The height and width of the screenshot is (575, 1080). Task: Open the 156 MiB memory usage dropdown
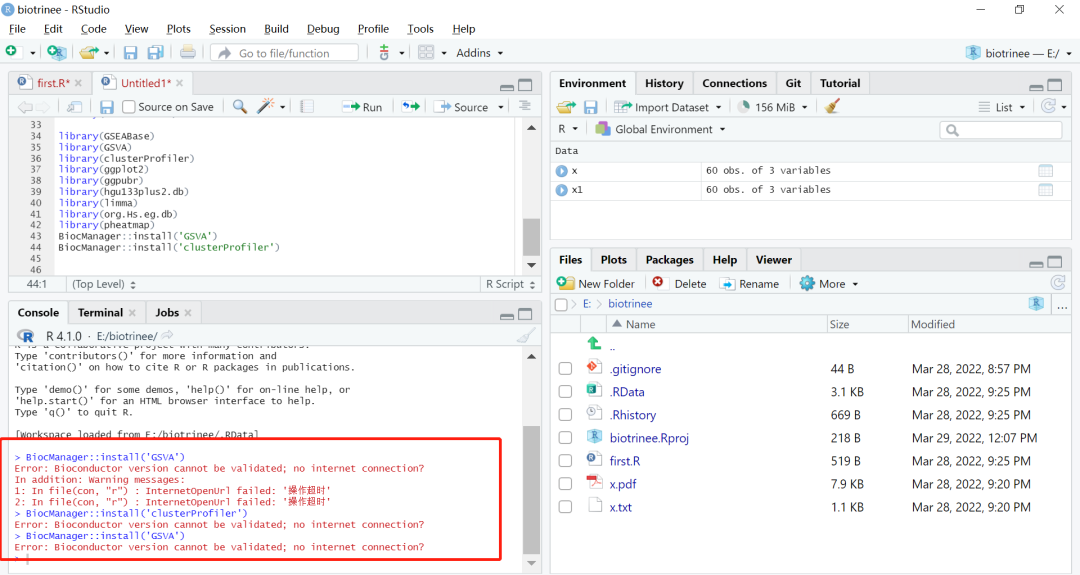[772, 107]
